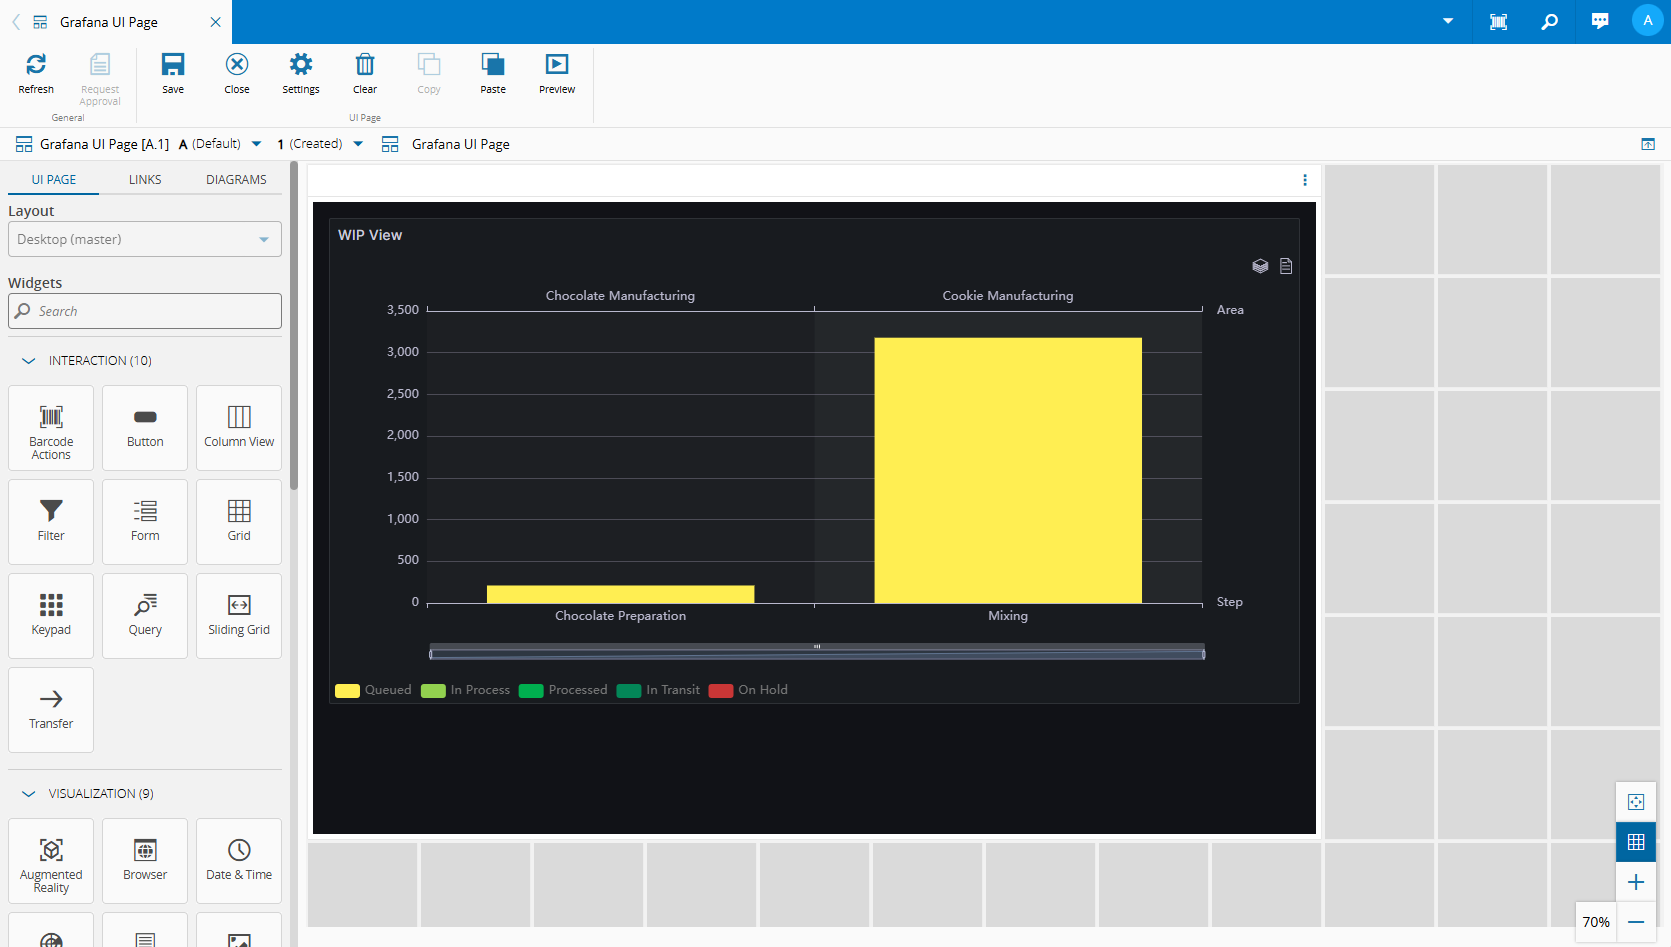Open the DIAGRAMS tab
This screenshot has height=947, width=1671.
[x=236, y=180]
